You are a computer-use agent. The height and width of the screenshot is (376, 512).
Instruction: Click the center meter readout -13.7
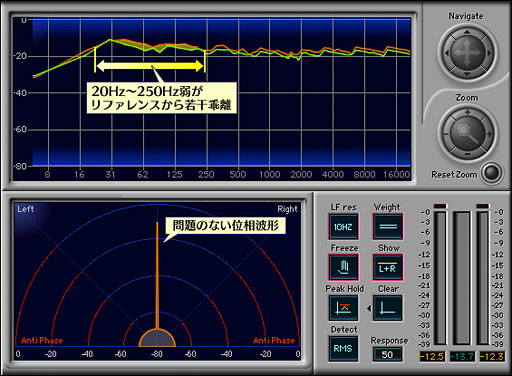tap(462, 357)
